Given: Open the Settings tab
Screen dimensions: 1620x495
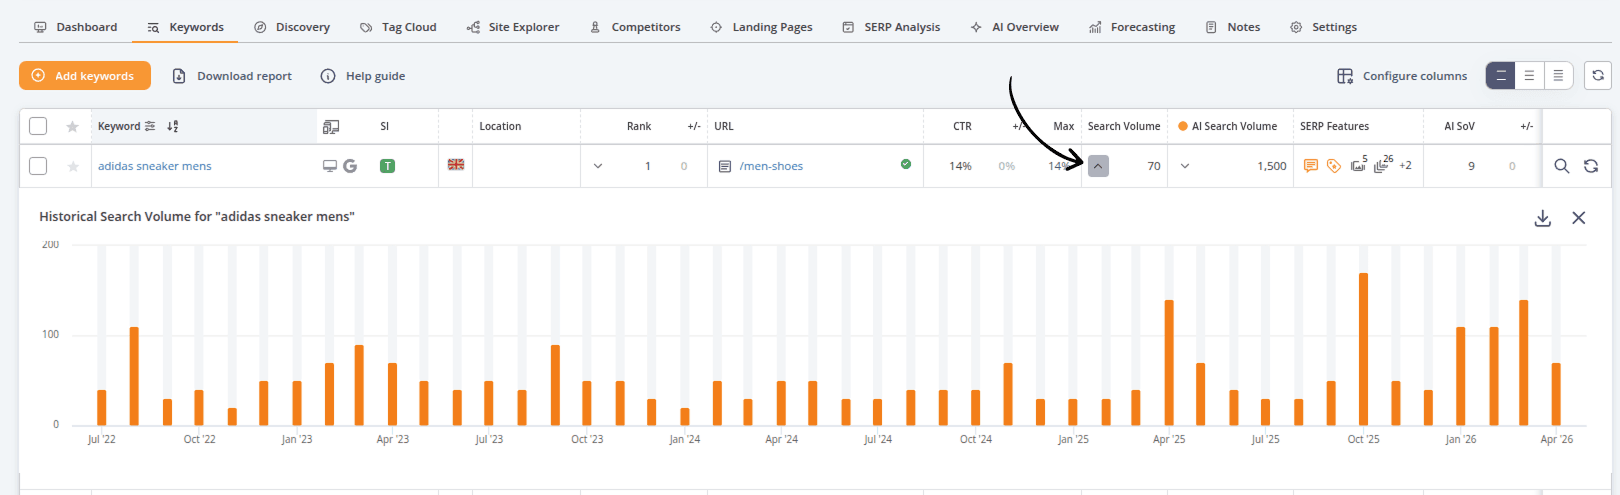Looking at the screenshot, I should point(1323,27).
